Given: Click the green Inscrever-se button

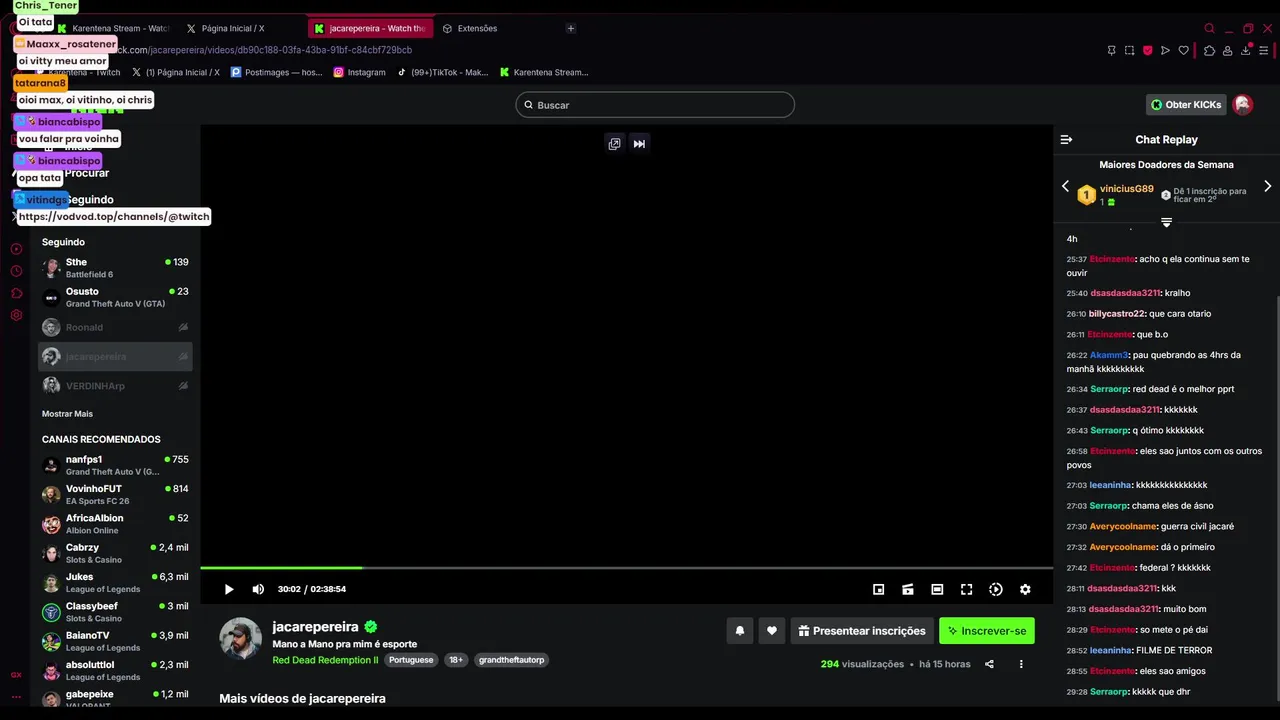Looking at the screenshot, I should [x=987, y=631].
